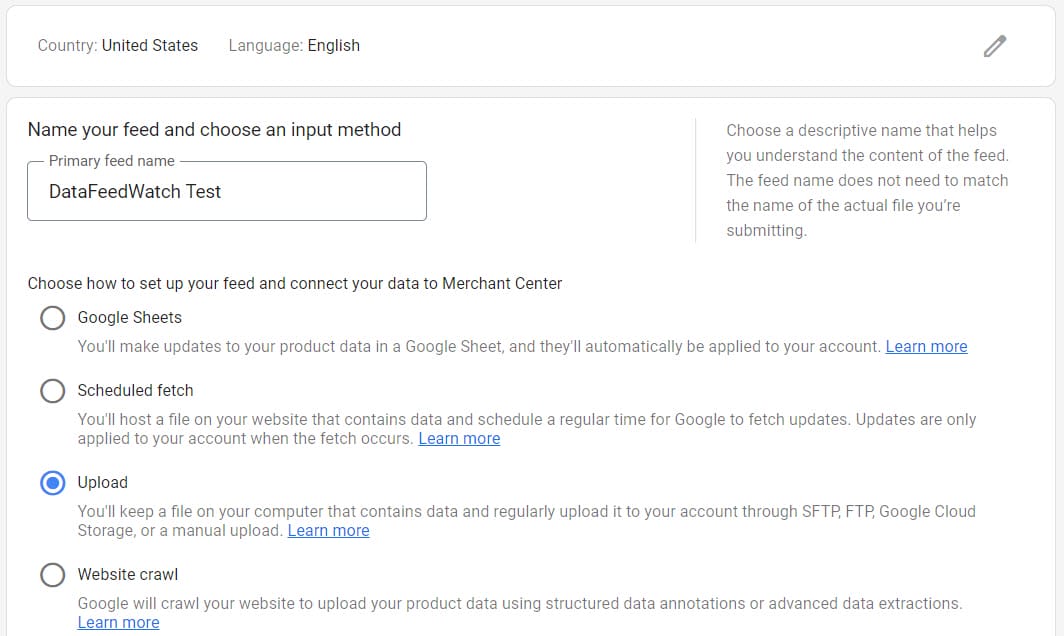Image resolution: width=1064 pixels, height=636 pixels.
Task: Follow the Learn more link under Upload
Action: click(328, 530)
